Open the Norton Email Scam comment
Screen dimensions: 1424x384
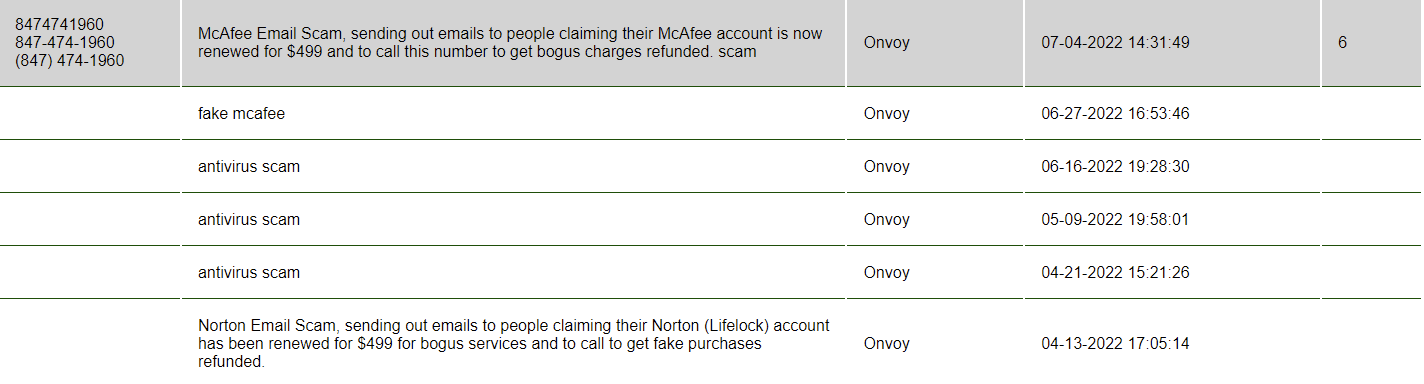click(513, 344)
